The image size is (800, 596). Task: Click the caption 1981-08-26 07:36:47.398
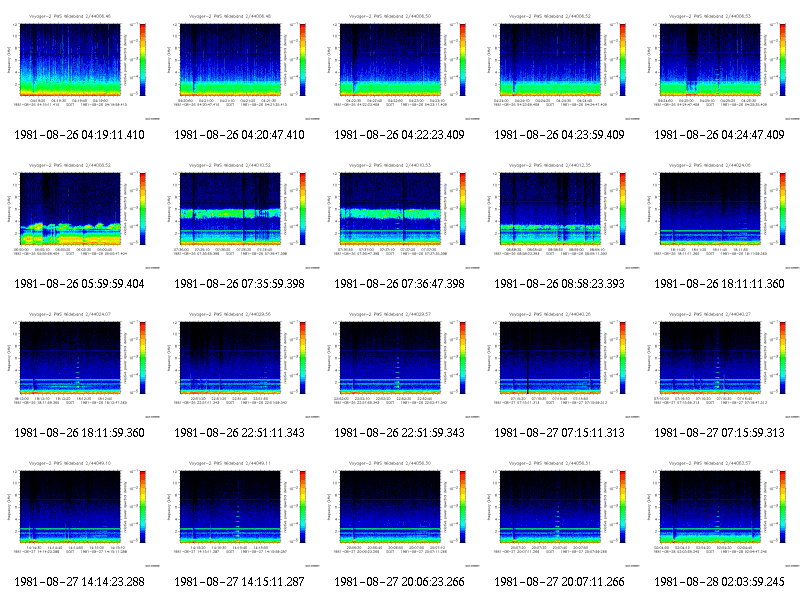pyautogui.click(x=399, y=284)
